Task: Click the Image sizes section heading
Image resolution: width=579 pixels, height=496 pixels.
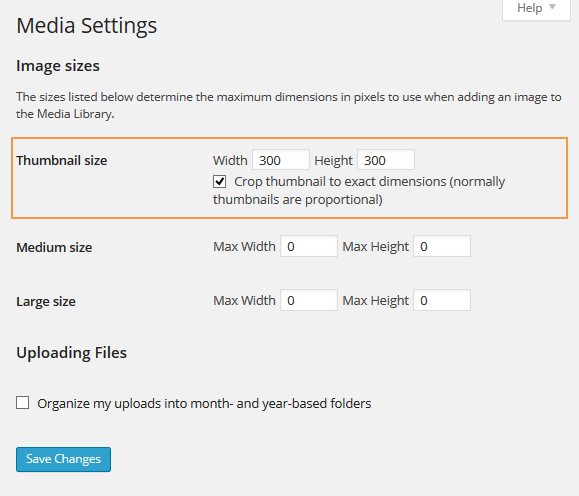Action: click(x=58, y=66)
